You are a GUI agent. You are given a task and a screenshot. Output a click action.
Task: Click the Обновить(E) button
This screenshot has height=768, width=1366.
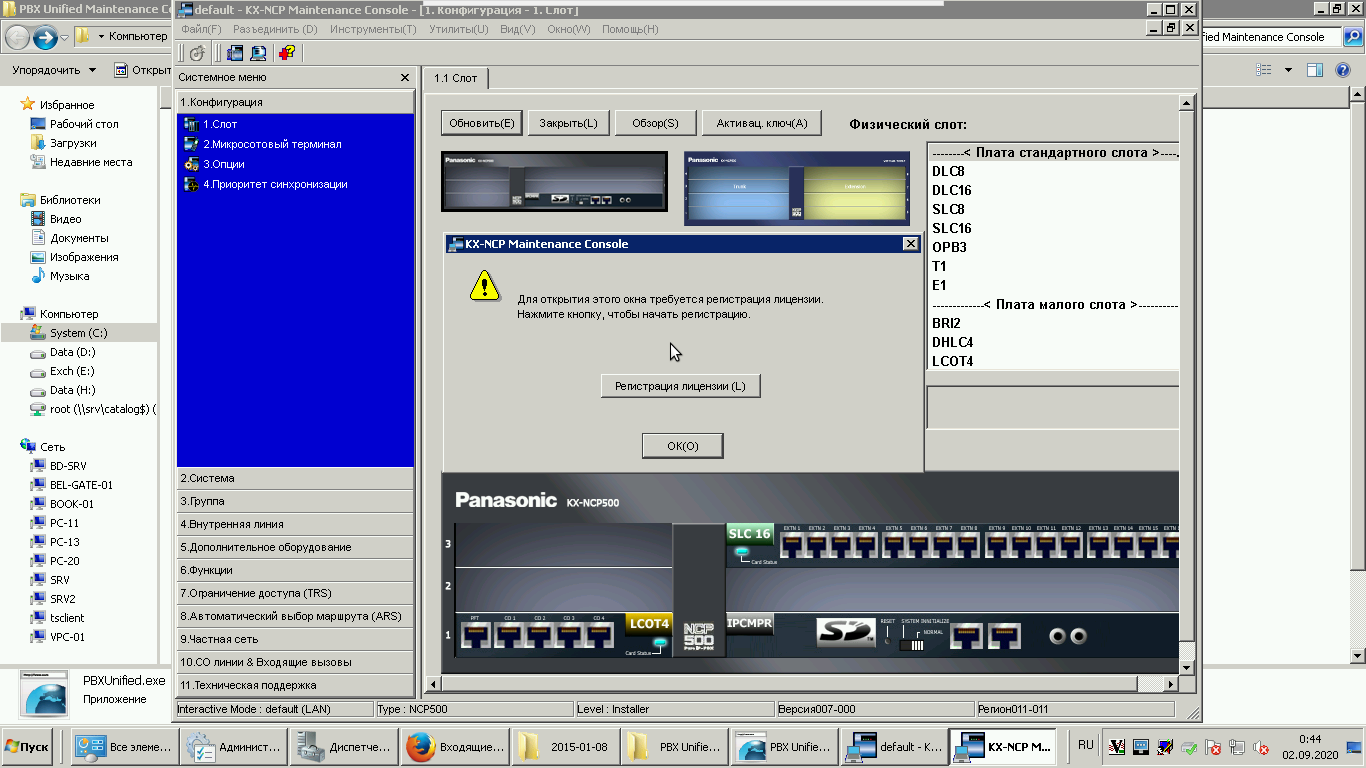point(482,123)
